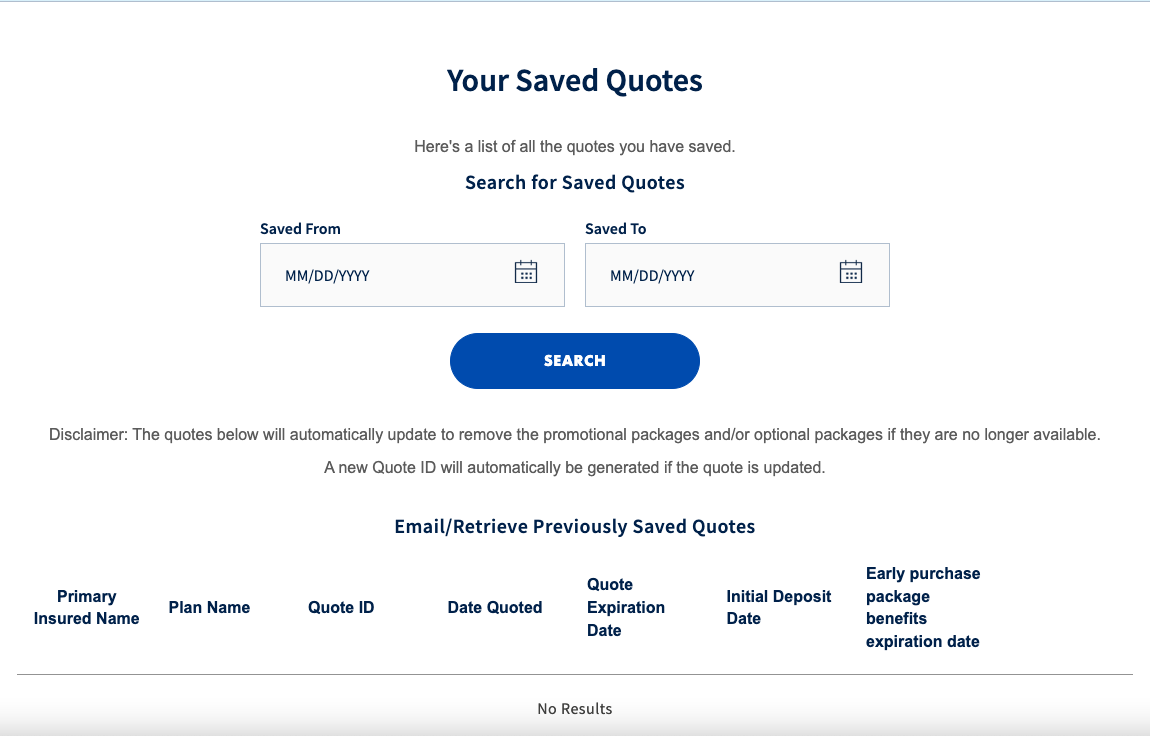Click the Quote ID column header
The height and width of the screenshot is (736, 1150).
(341, 608)
